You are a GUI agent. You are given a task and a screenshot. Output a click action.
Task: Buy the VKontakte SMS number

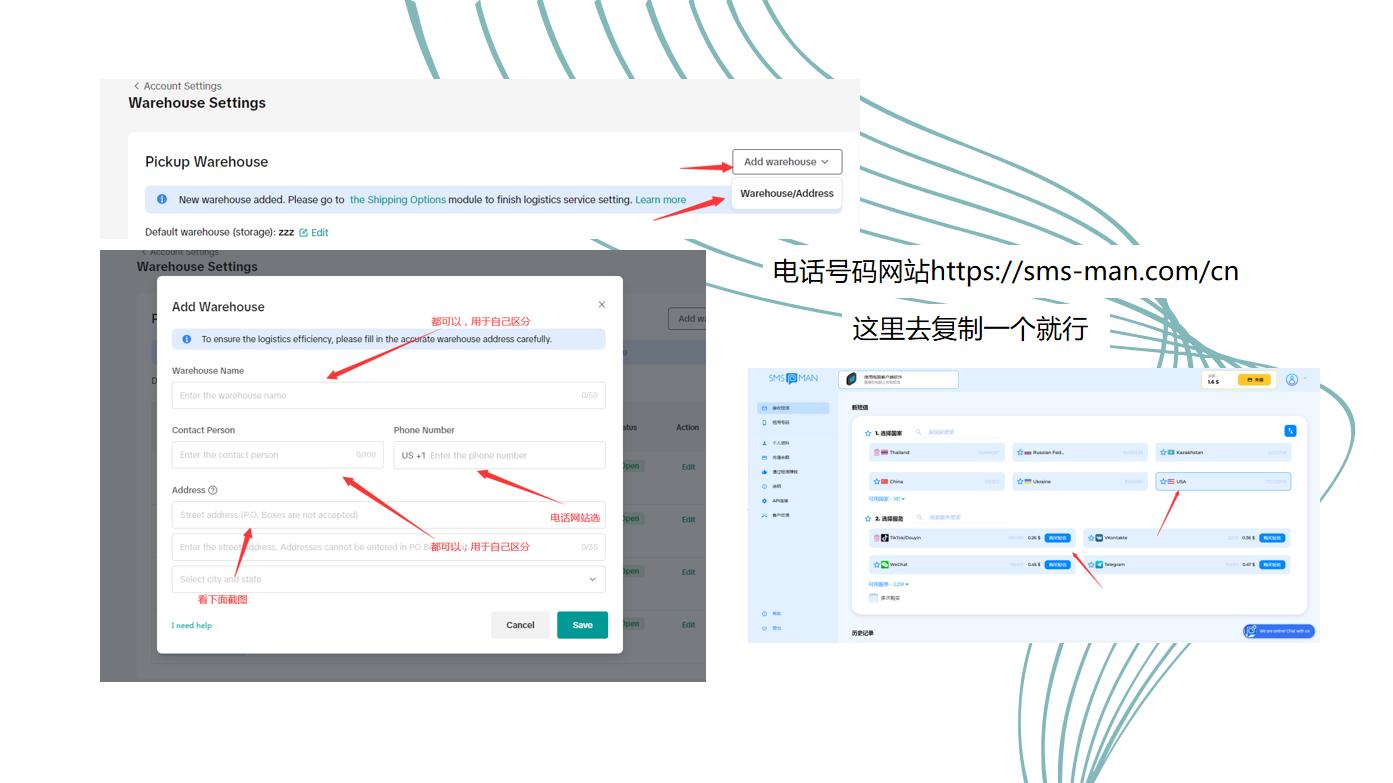1272,538
